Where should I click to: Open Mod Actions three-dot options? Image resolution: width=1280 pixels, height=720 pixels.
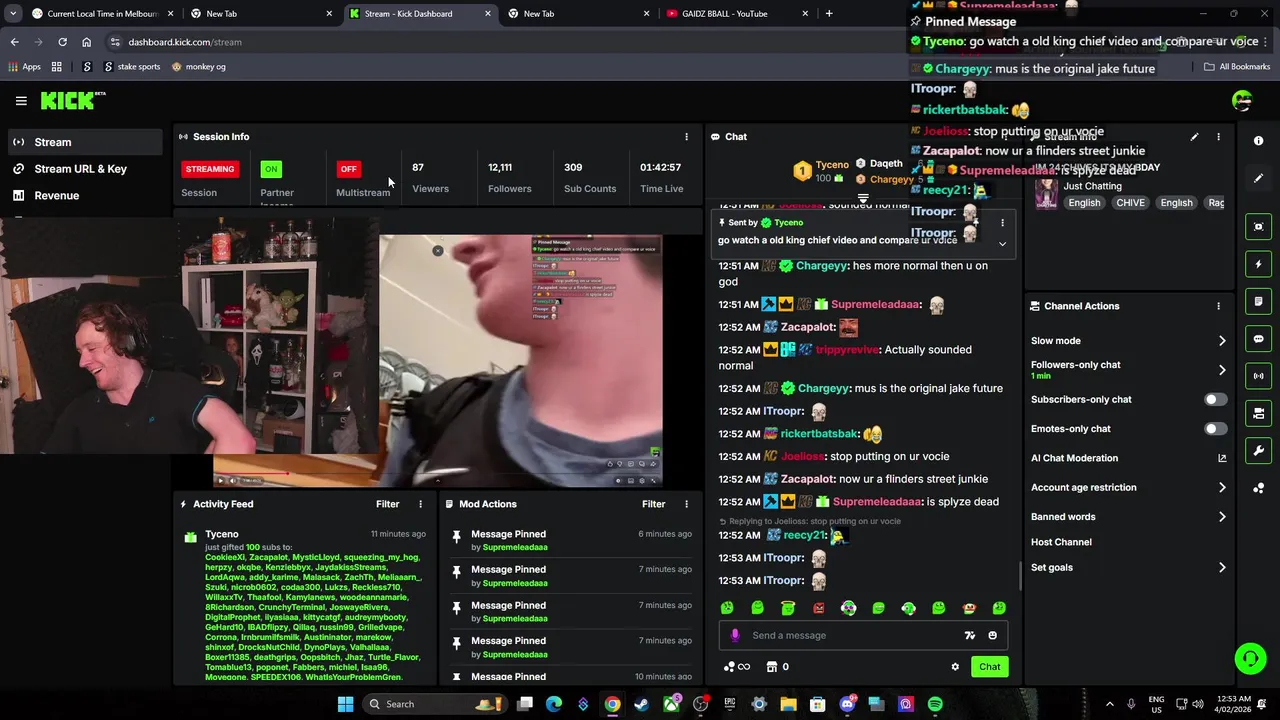coord(686,504)
